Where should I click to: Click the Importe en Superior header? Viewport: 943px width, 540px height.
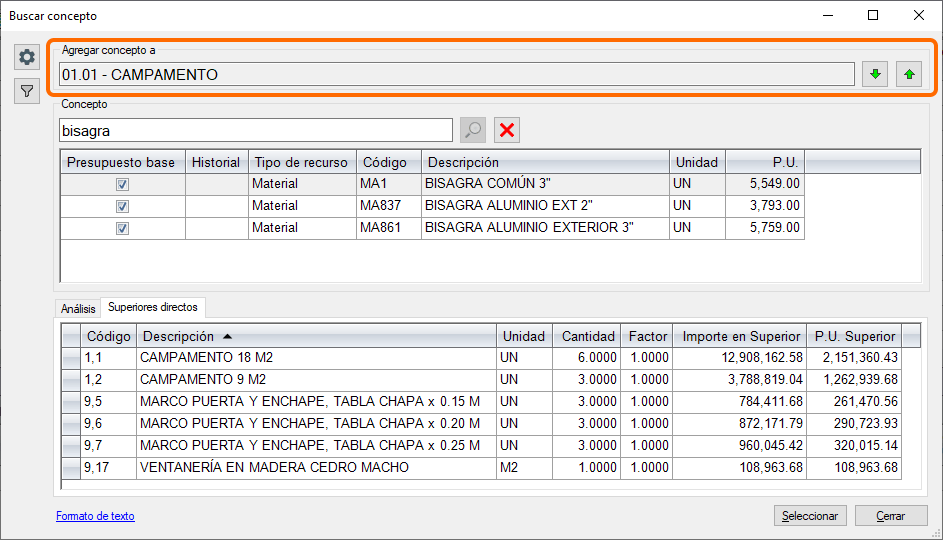coord(740,336)
